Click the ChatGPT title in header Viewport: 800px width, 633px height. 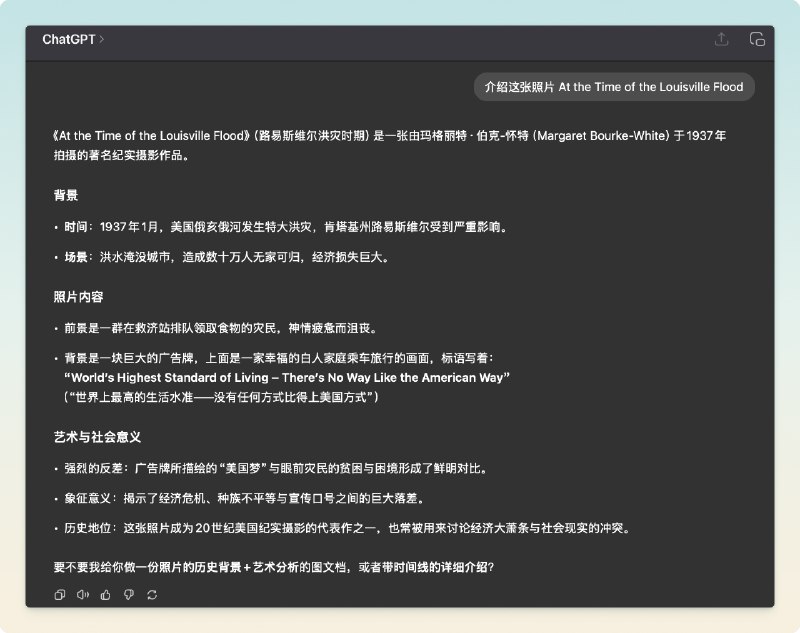[68, 40]
